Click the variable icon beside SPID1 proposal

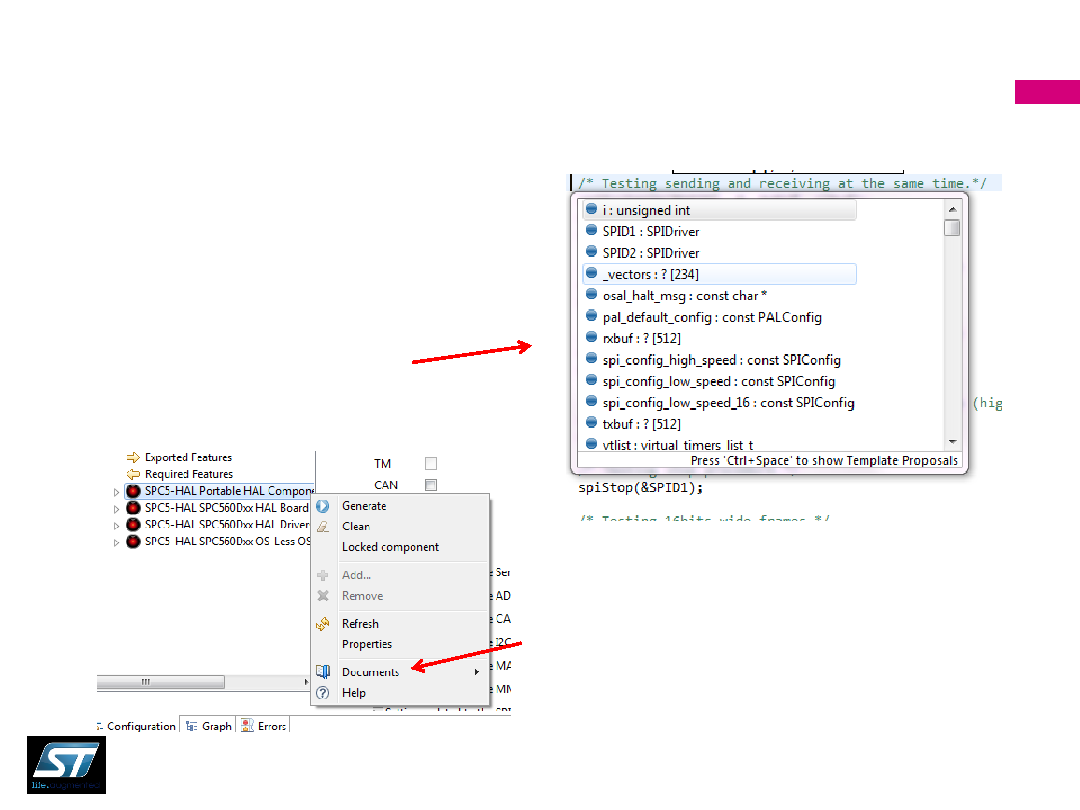pyautogui.click(x=591, y=230)
